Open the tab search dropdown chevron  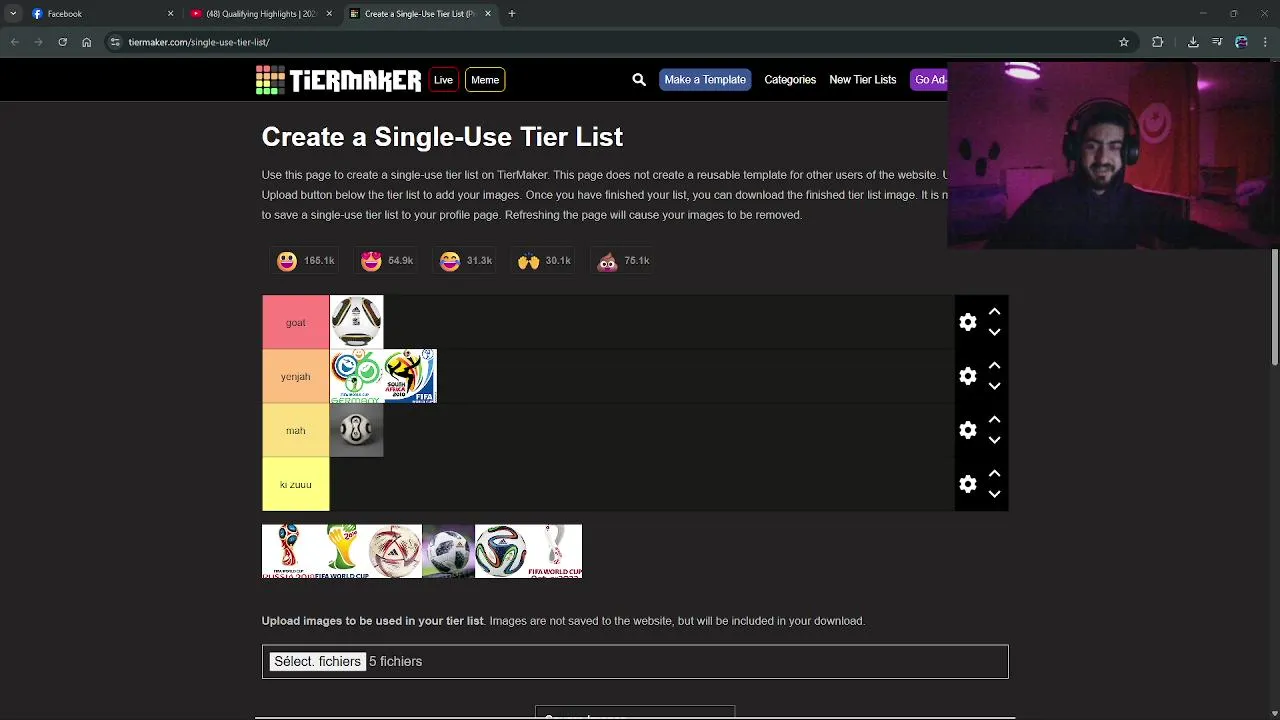13,14
